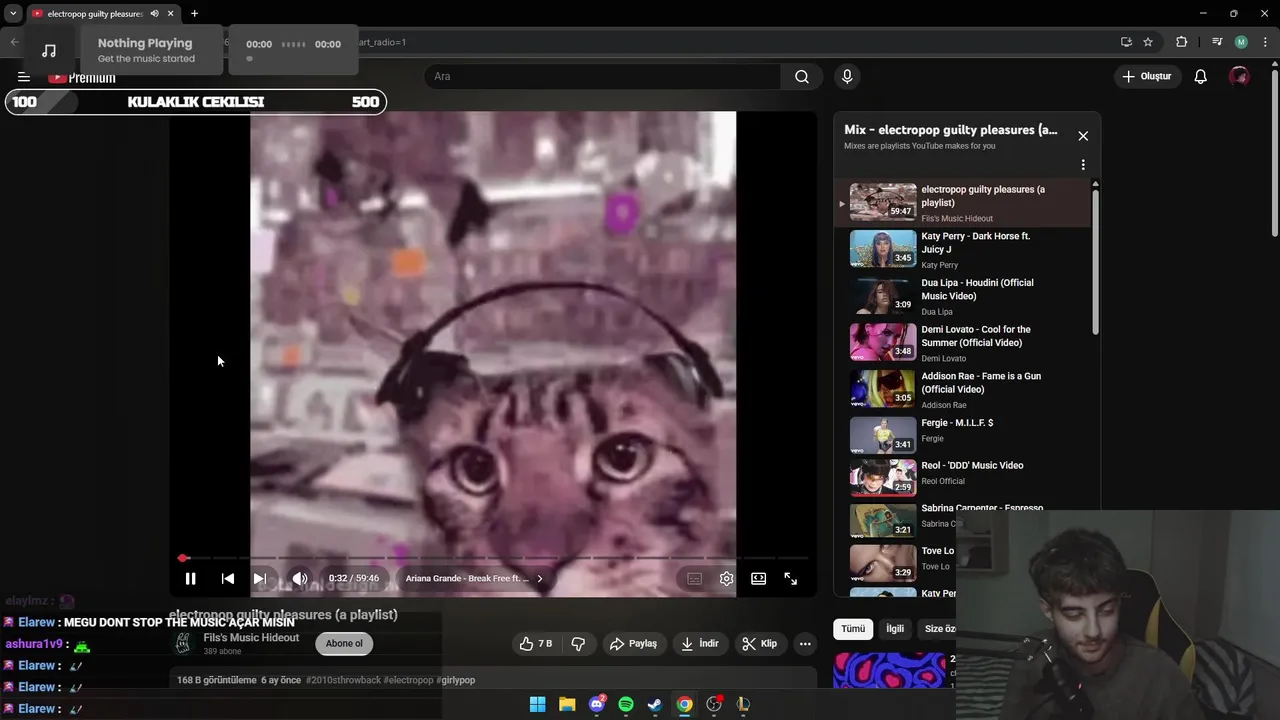Open the #electropop hashtag link
The height and width of the screenshot is (720, 1280).
(x=408, y=680)
